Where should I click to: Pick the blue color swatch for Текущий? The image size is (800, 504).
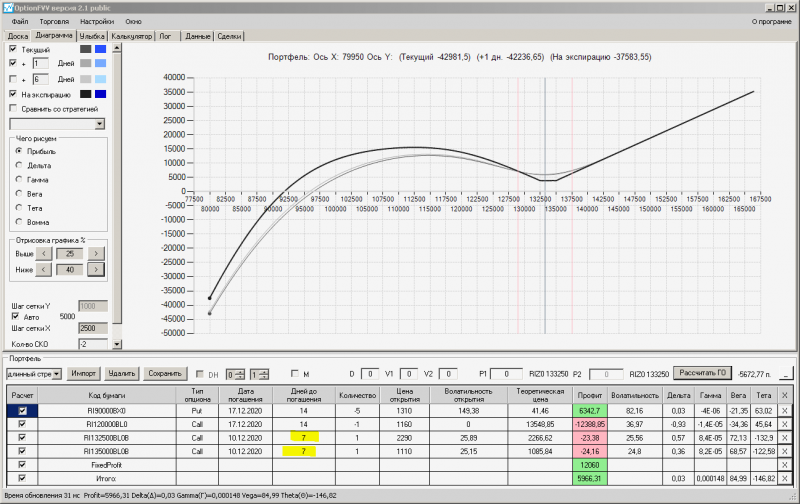[101, 49]
